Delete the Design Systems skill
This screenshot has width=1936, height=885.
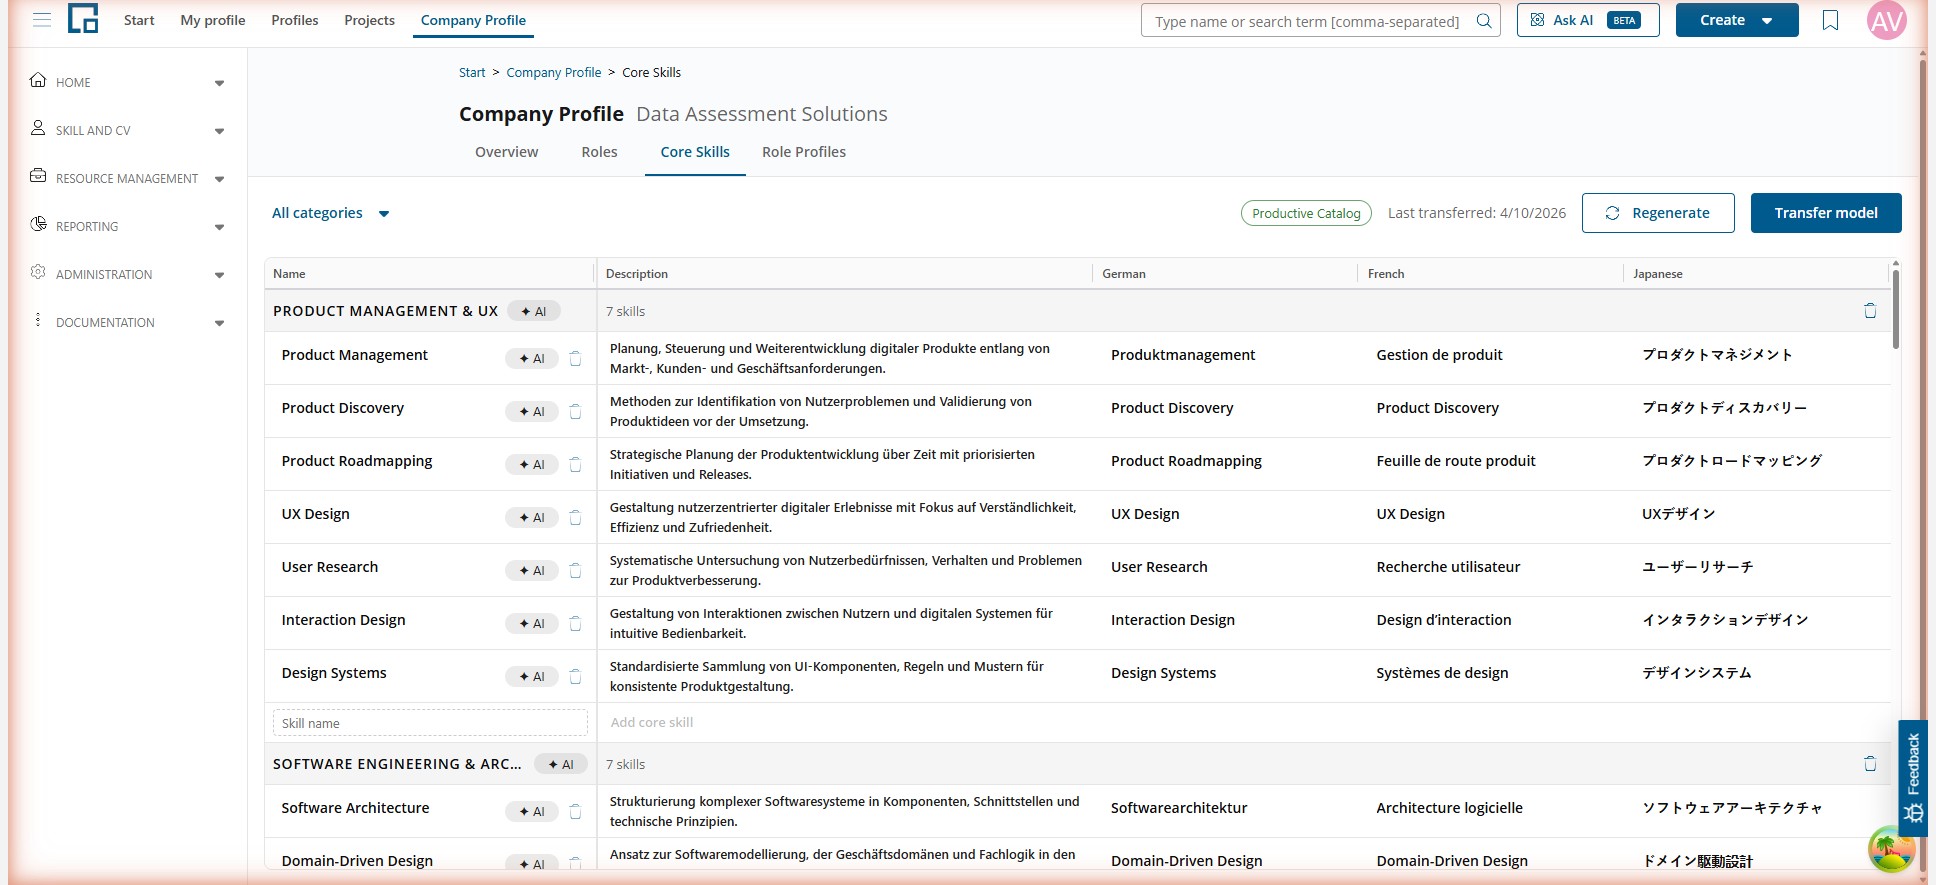pyautogui.click(x=575, y=676)
